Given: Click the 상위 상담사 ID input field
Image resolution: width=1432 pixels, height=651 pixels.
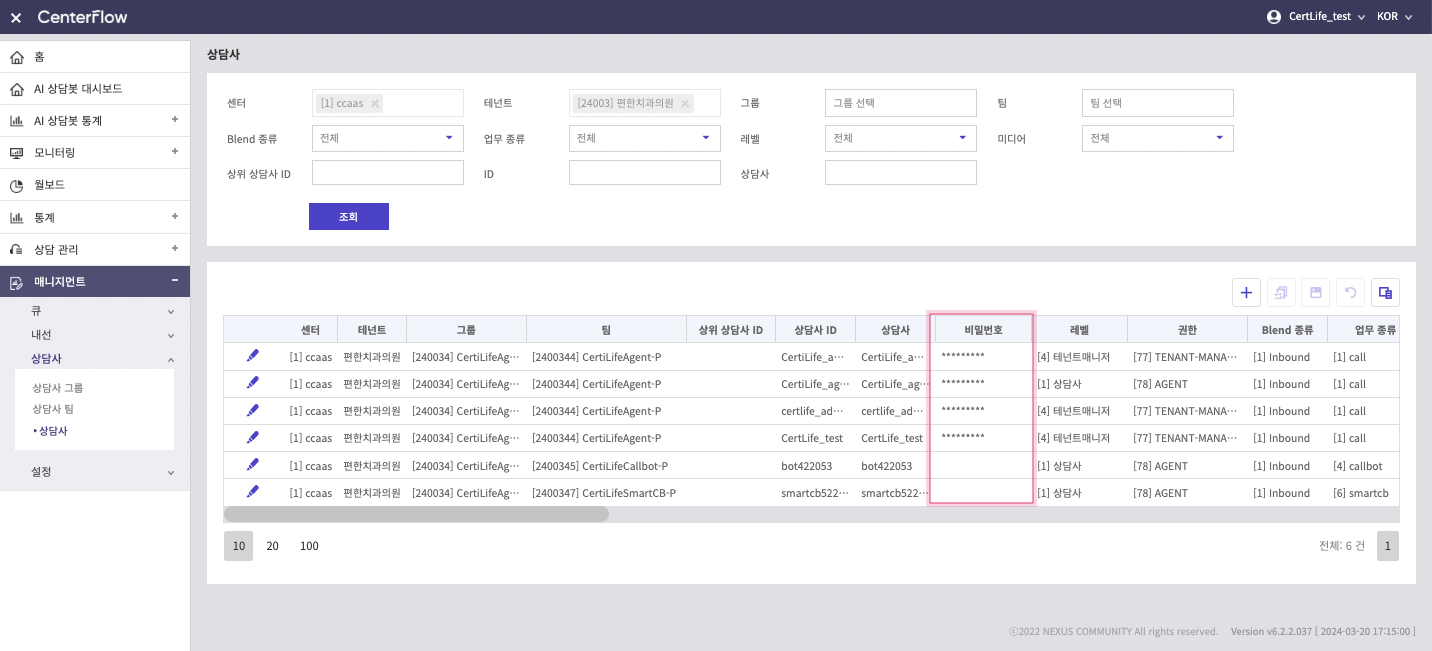Looking at the screenshot, I should [x=387, y=173].
